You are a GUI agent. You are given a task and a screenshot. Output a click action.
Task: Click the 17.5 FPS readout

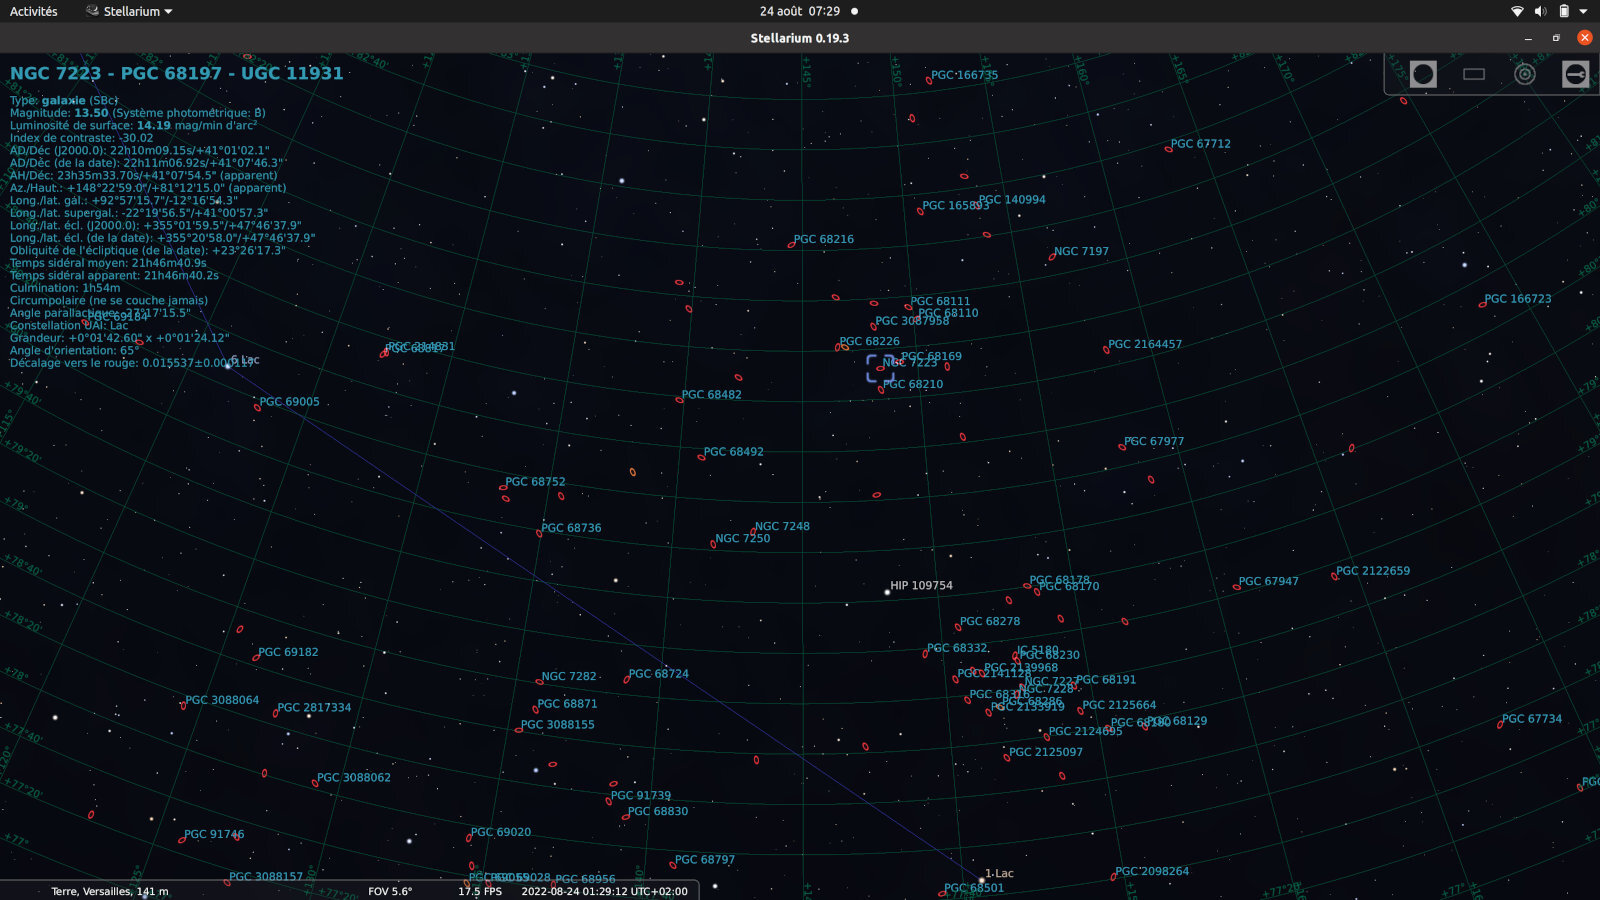click(x=480, y=891)
